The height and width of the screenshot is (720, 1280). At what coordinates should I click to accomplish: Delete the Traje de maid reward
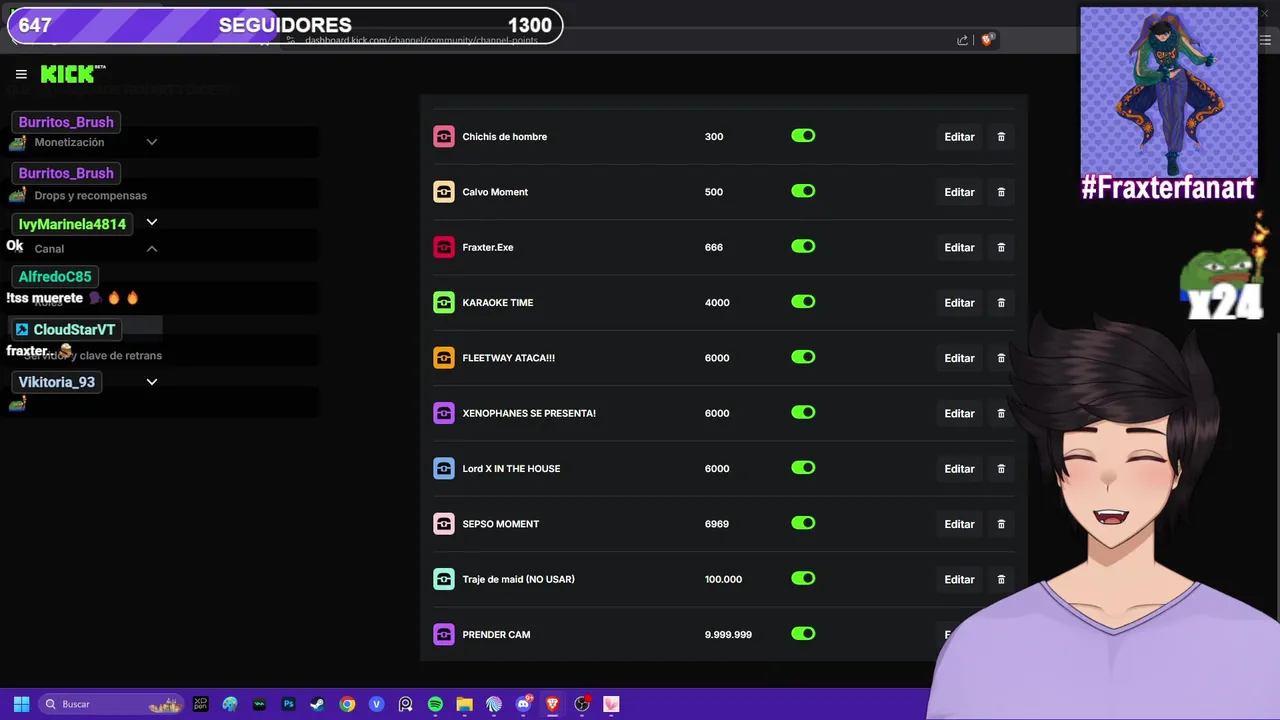click(1001, 579)
